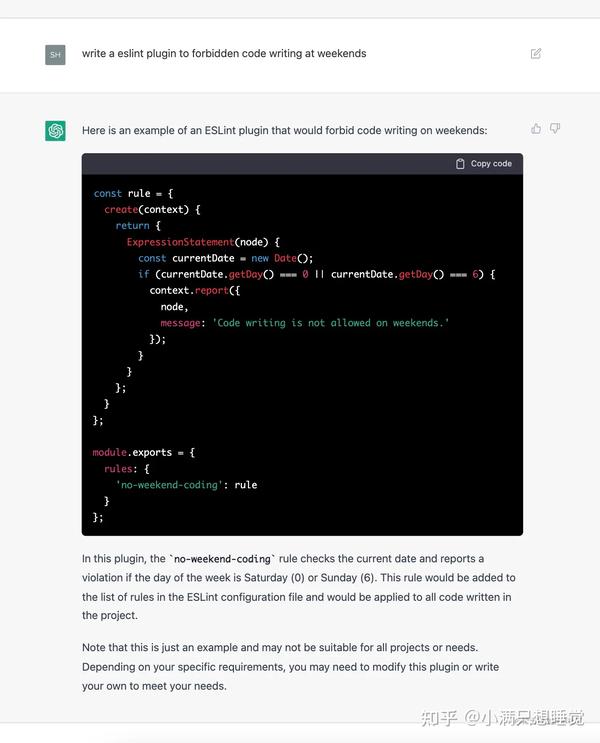Click the ChatGPT logo avatar
The height and width of the screenshot is (743, 600).
click(x=55, y=131)
